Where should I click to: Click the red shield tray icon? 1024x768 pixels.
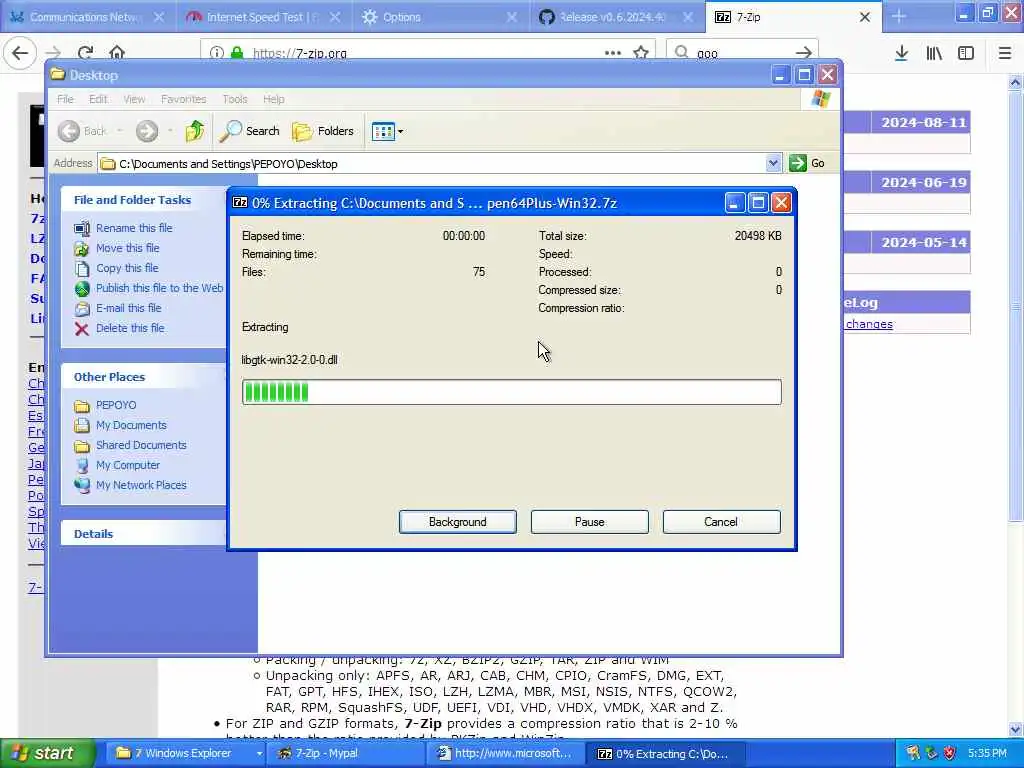[x=950, y=753]
